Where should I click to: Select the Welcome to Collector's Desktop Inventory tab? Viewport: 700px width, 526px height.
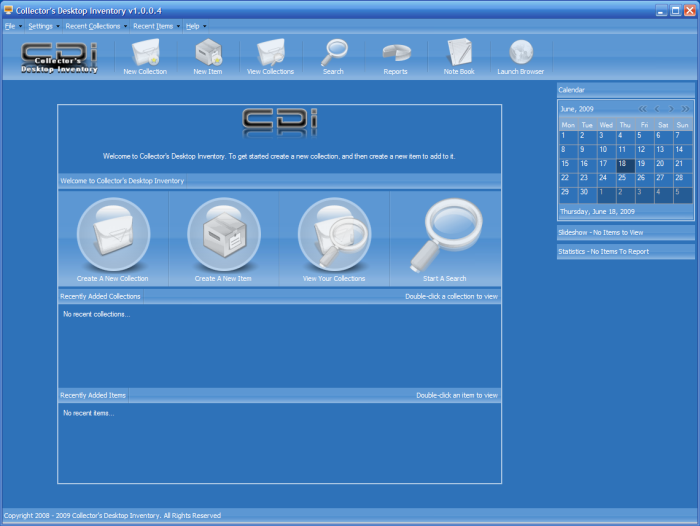pos(122,181)
